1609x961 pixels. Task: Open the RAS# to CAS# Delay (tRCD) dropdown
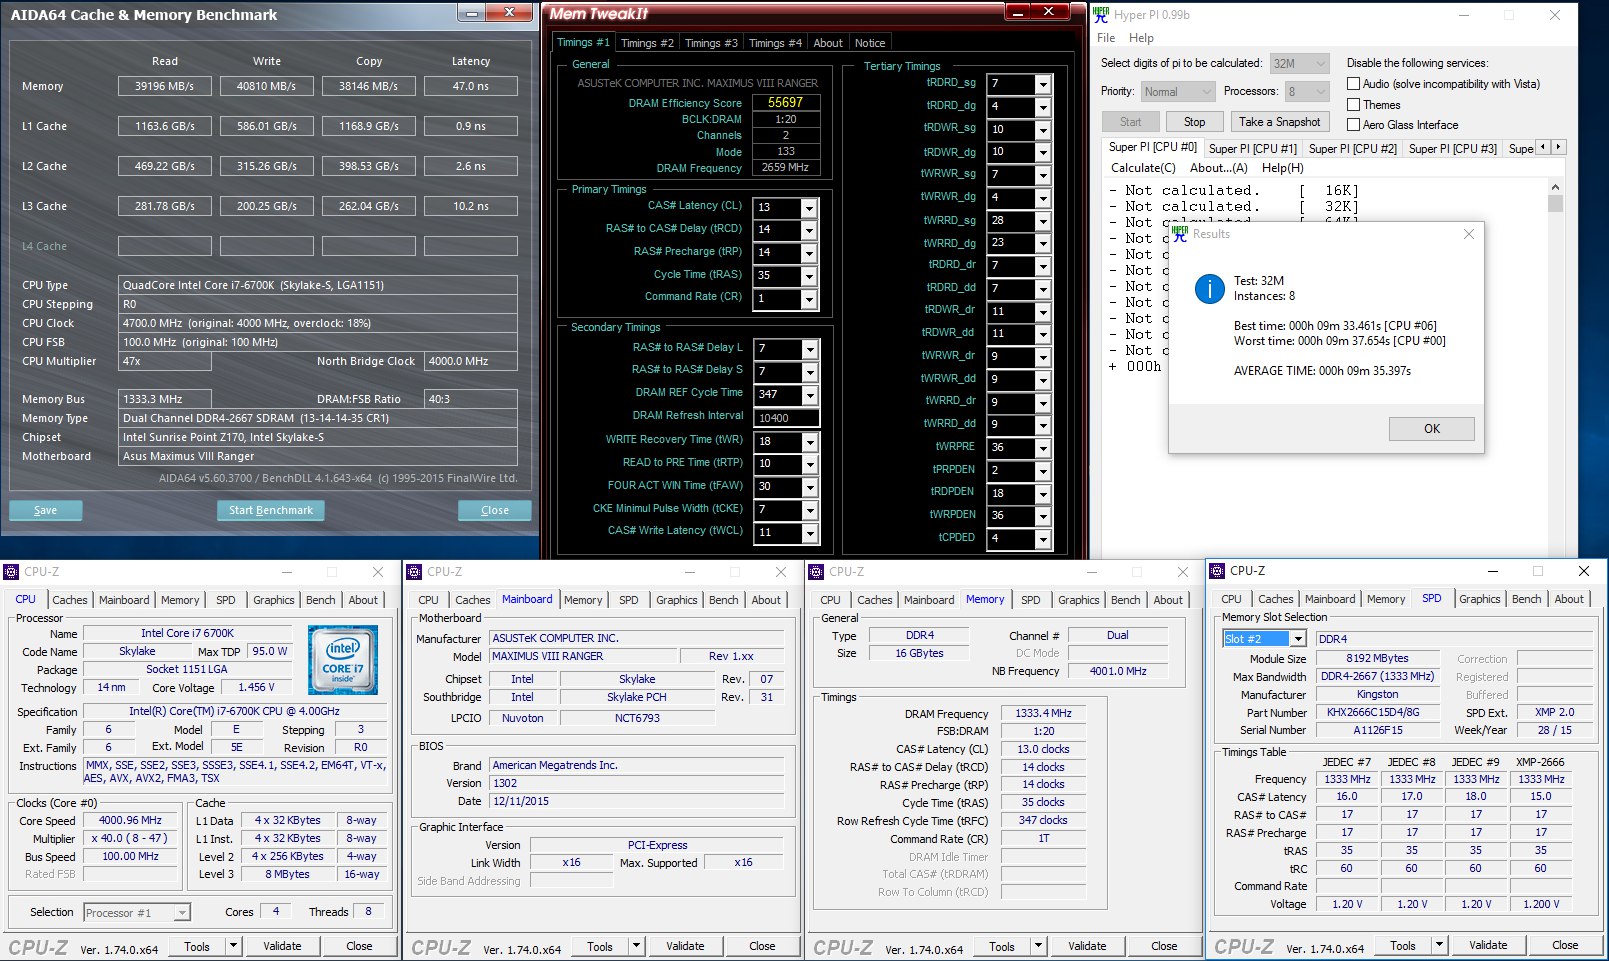coord(809,231)
